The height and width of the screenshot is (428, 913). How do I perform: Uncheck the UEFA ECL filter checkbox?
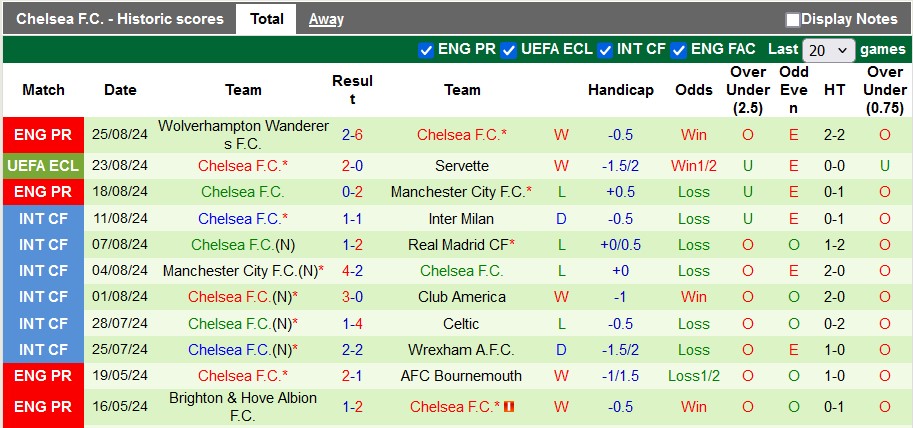[x=509, y=49]
